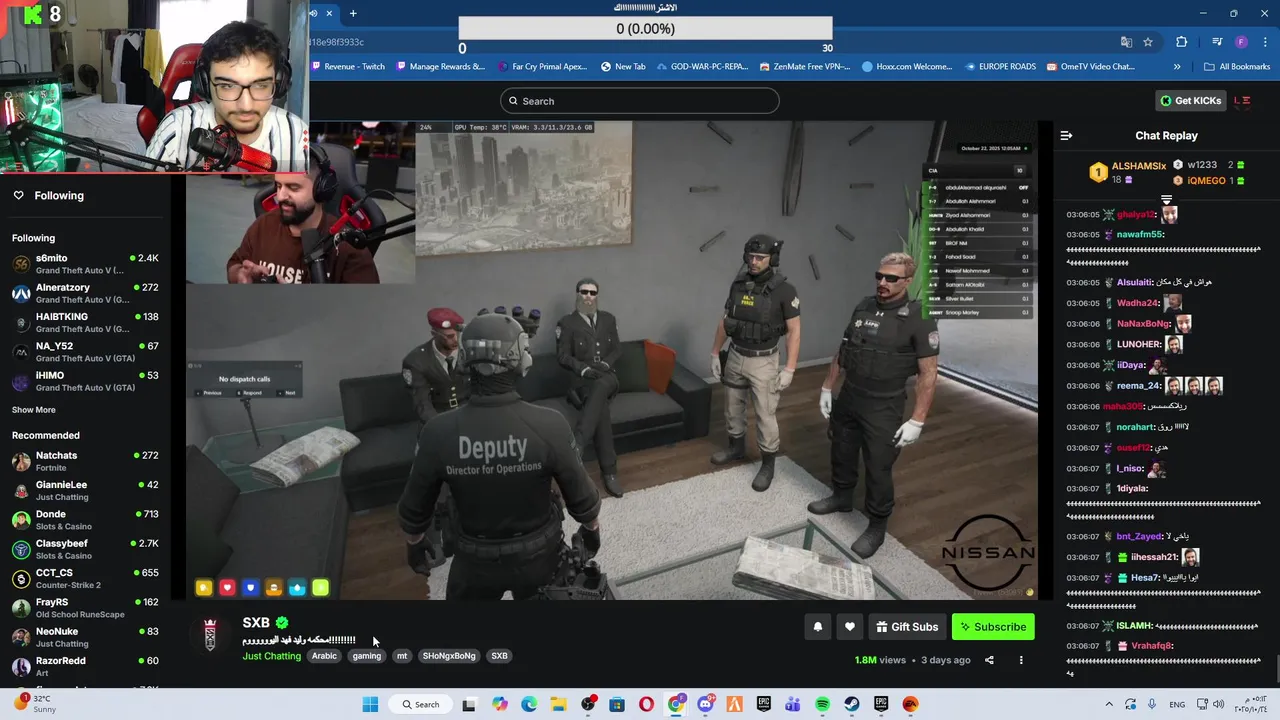Click the SXB channel avatar
The image size is (1280, 720).
(210, 635)
